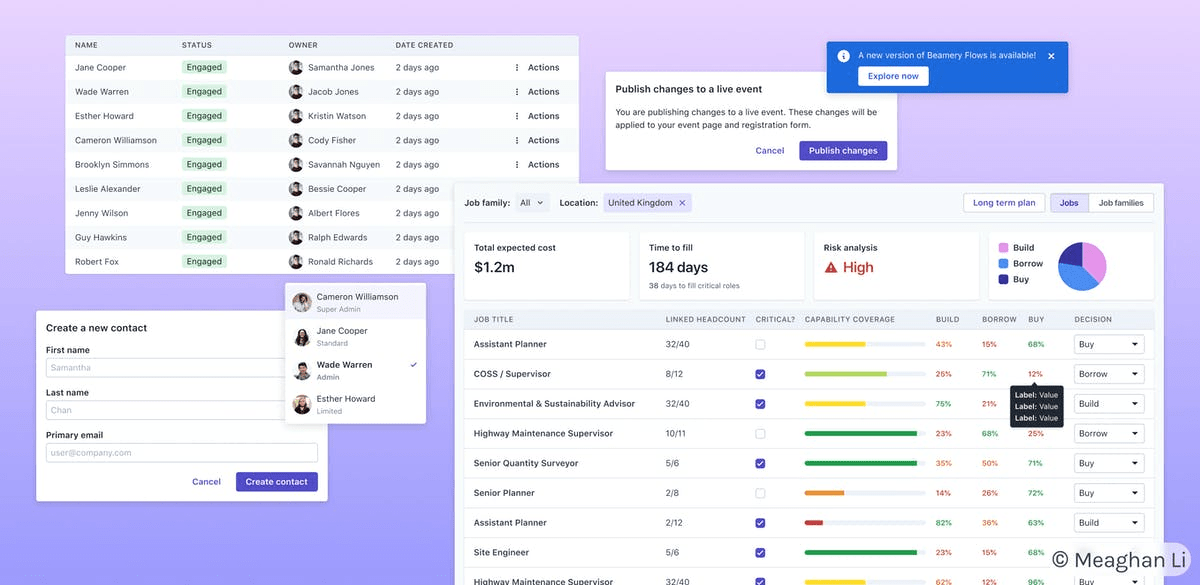Click the Publish changes button

tap(843, 151)
